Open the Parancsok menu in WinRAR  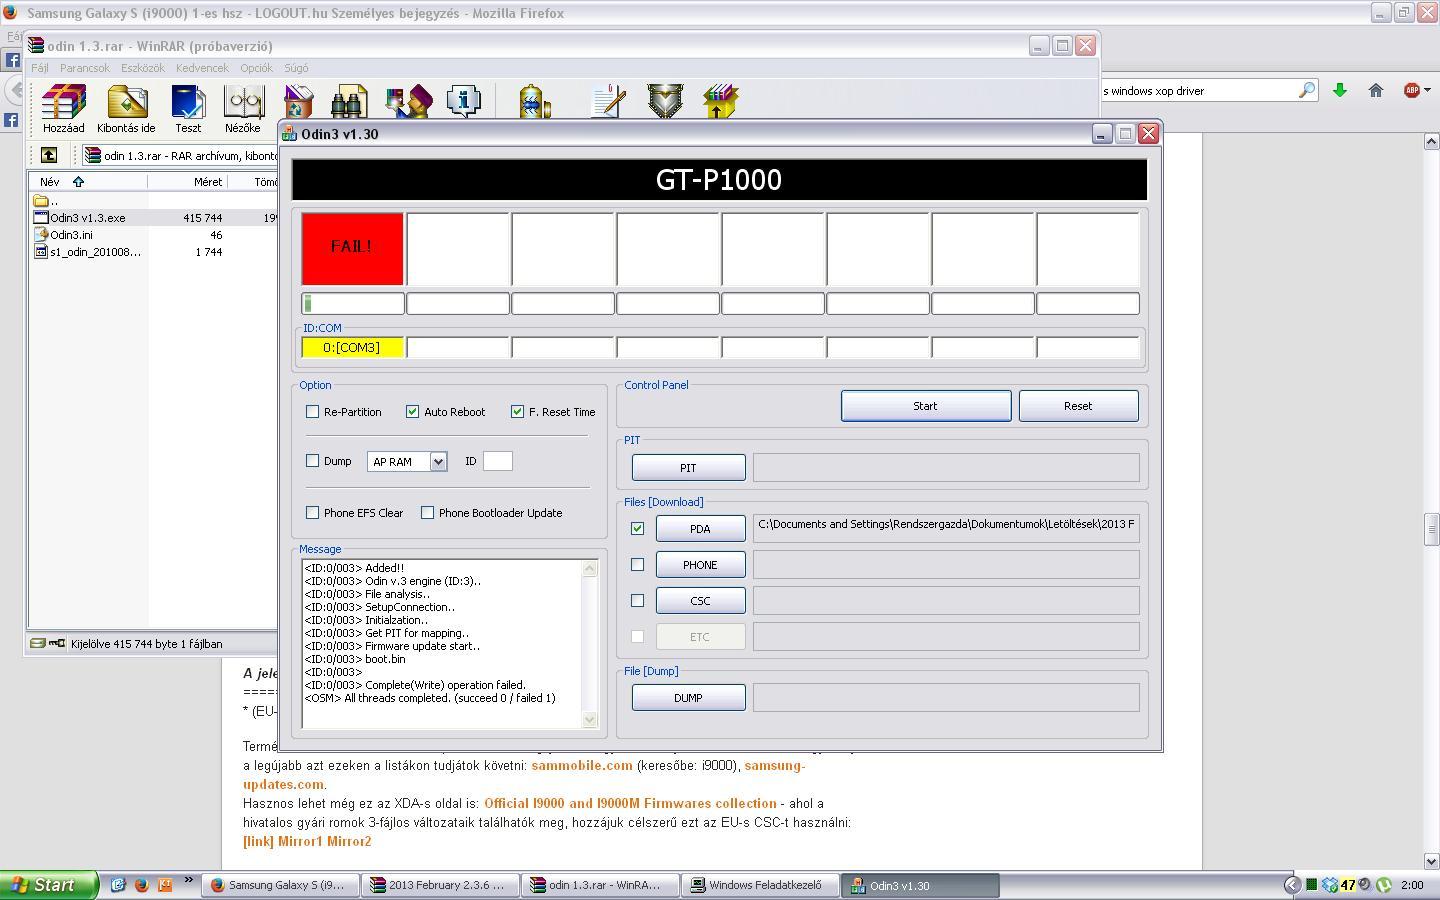coord(85,68)
